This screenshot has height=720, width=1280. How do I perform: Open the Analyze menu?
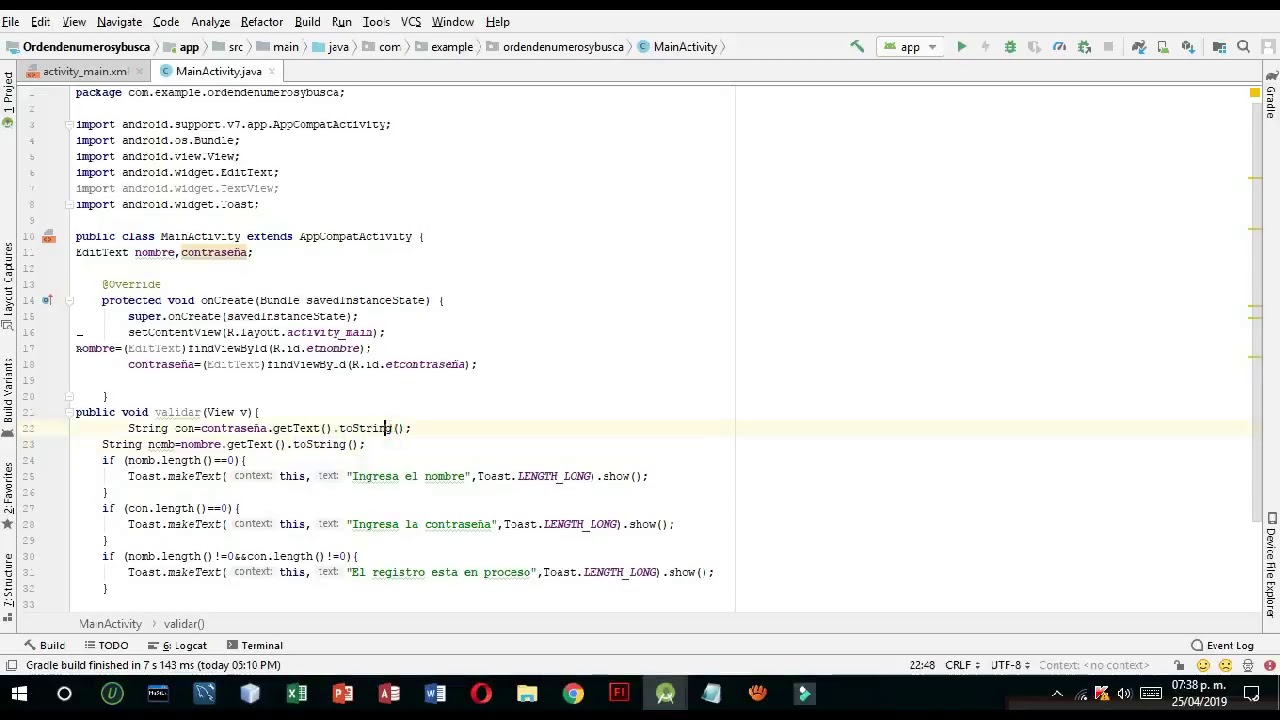210,22
